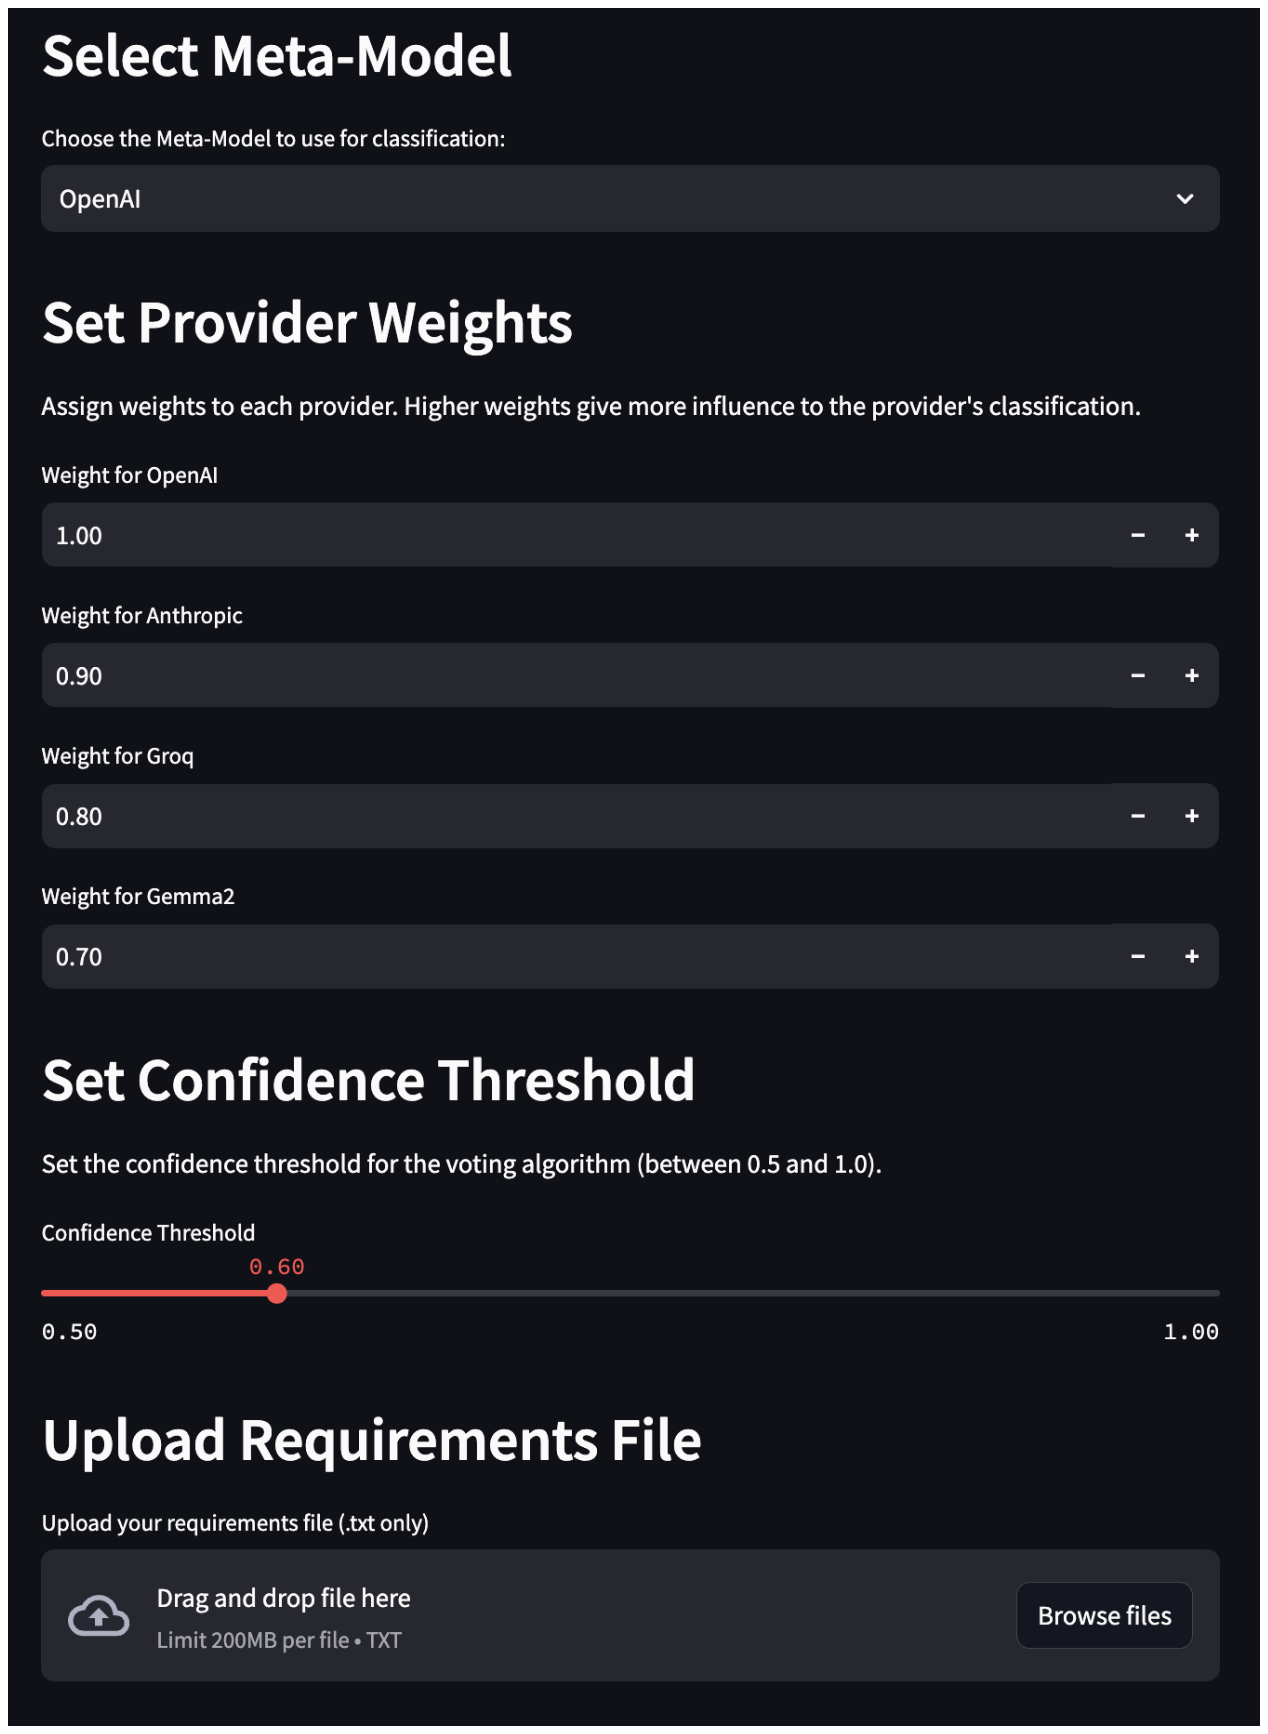Increase the Anthropic weight with plus

pos(1191,676)
